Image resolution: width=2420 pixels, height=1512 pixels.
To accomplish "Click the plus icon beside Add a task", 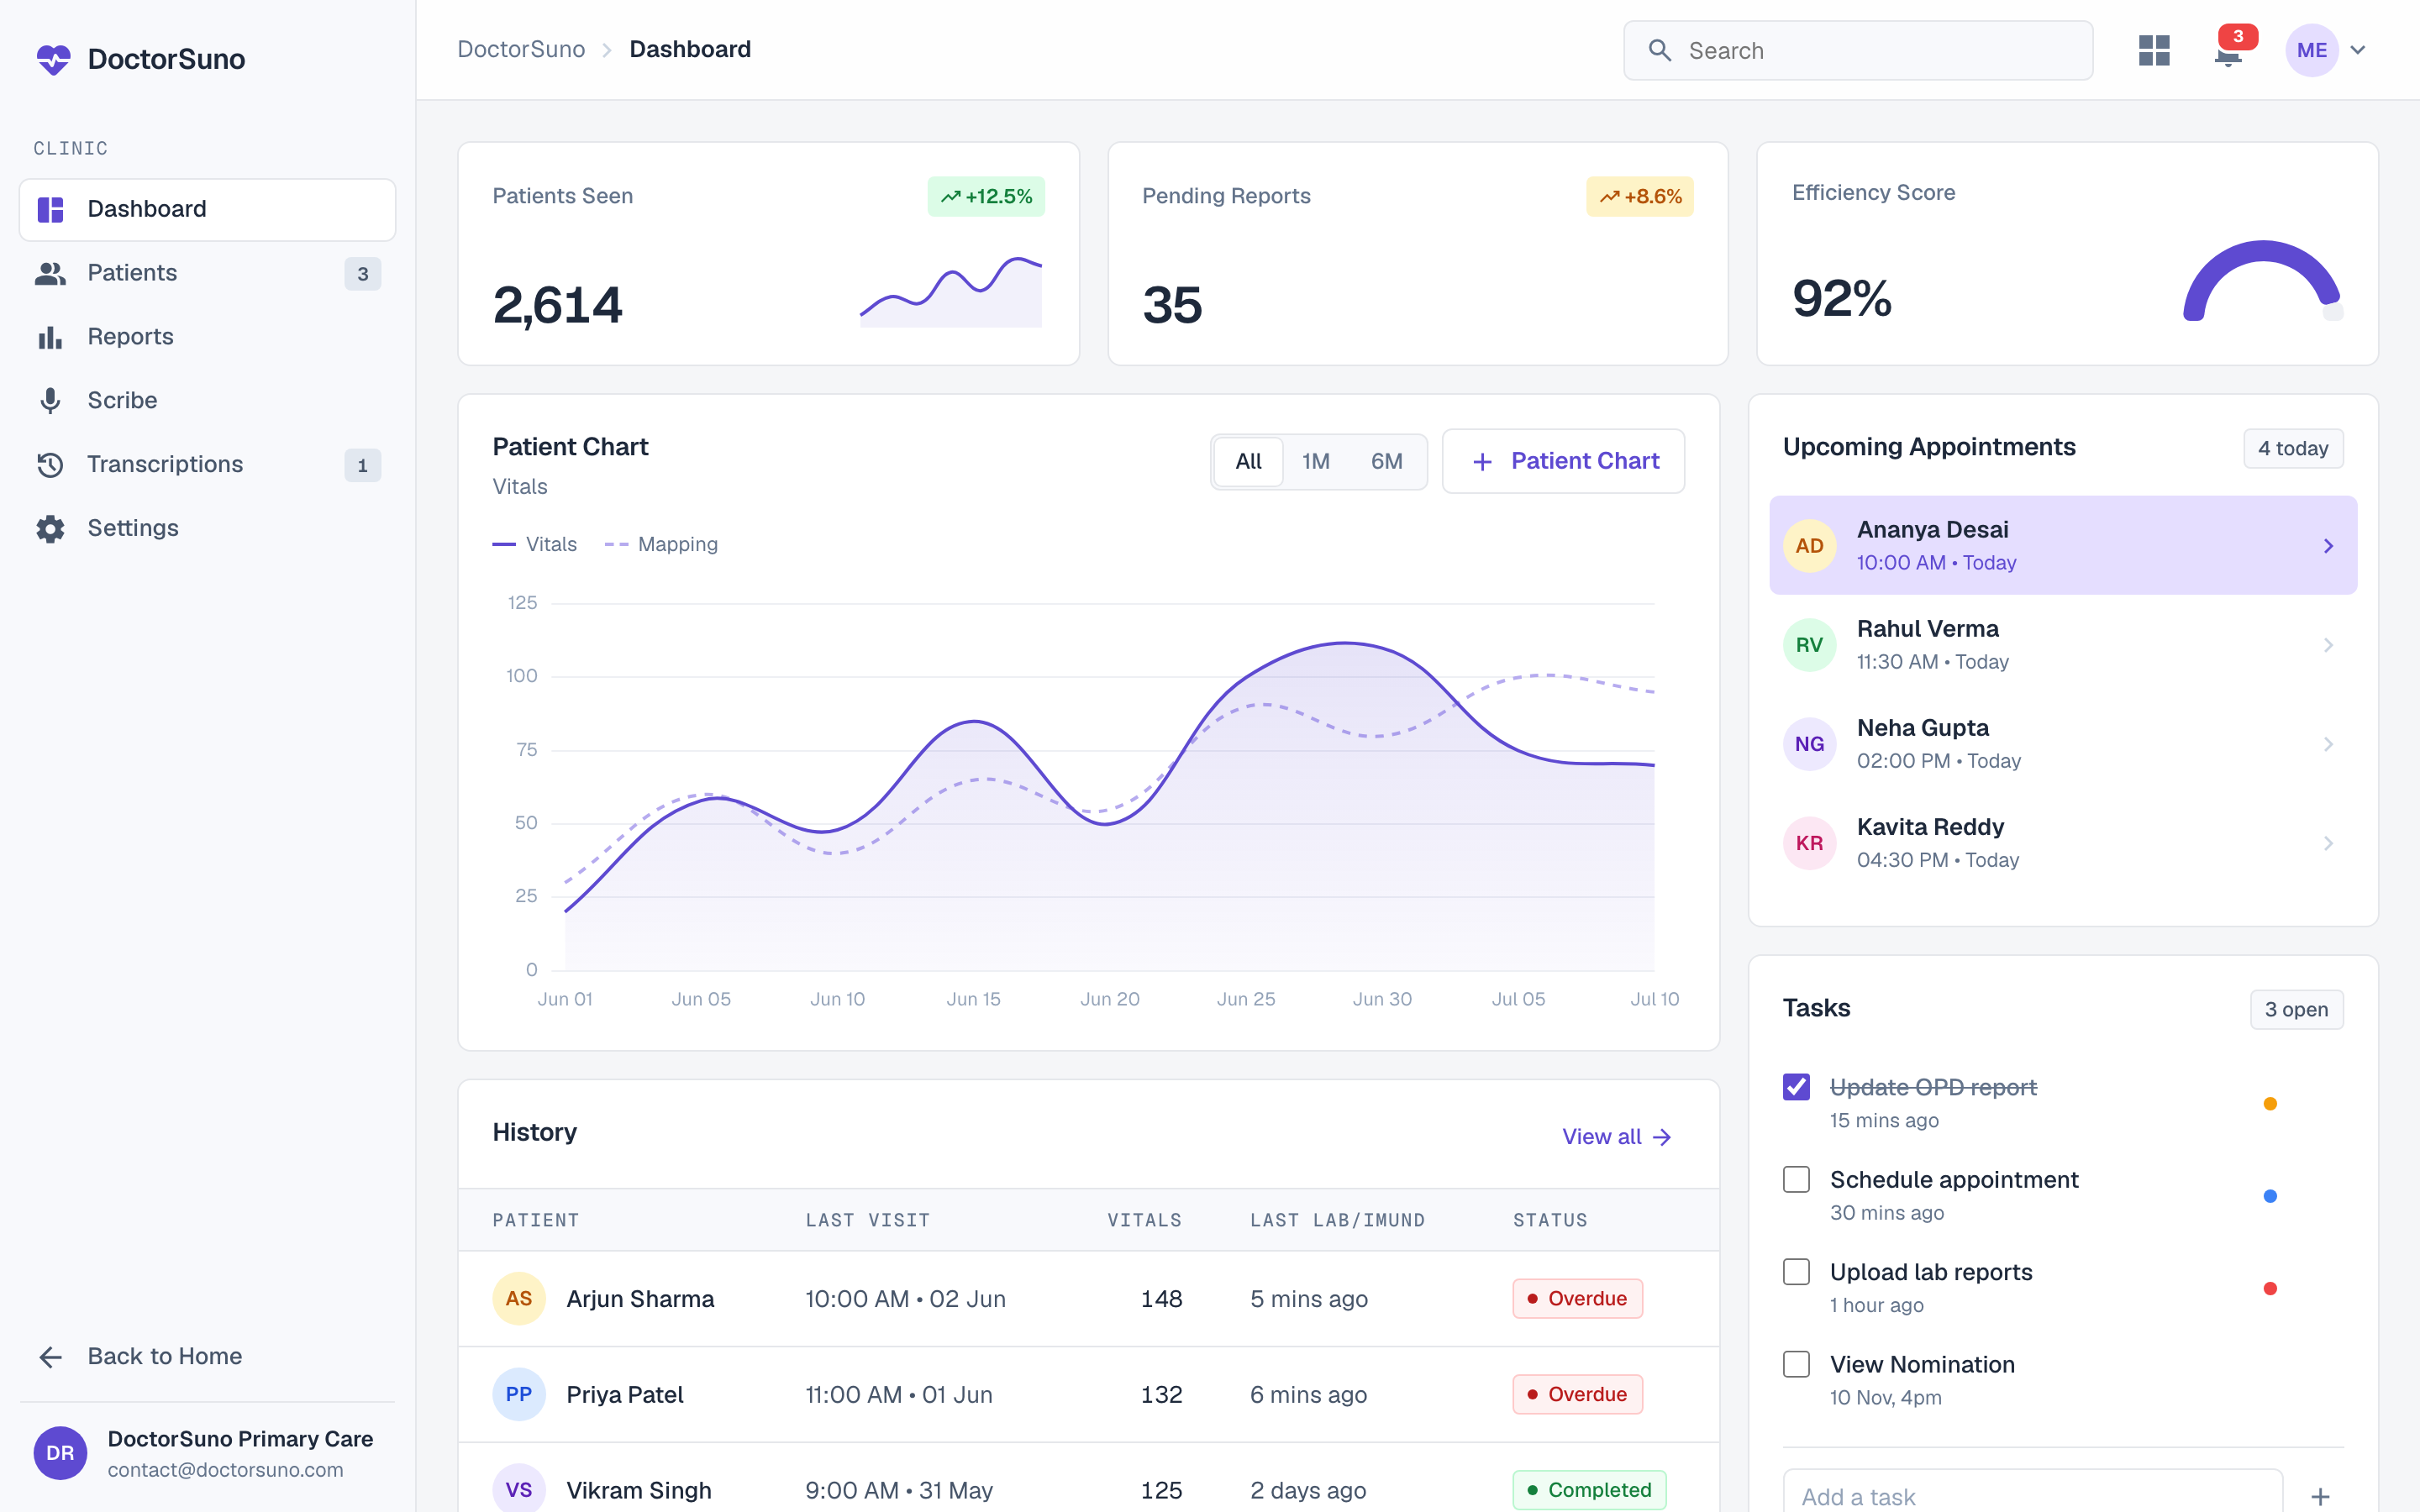I will [2320, 1497].
